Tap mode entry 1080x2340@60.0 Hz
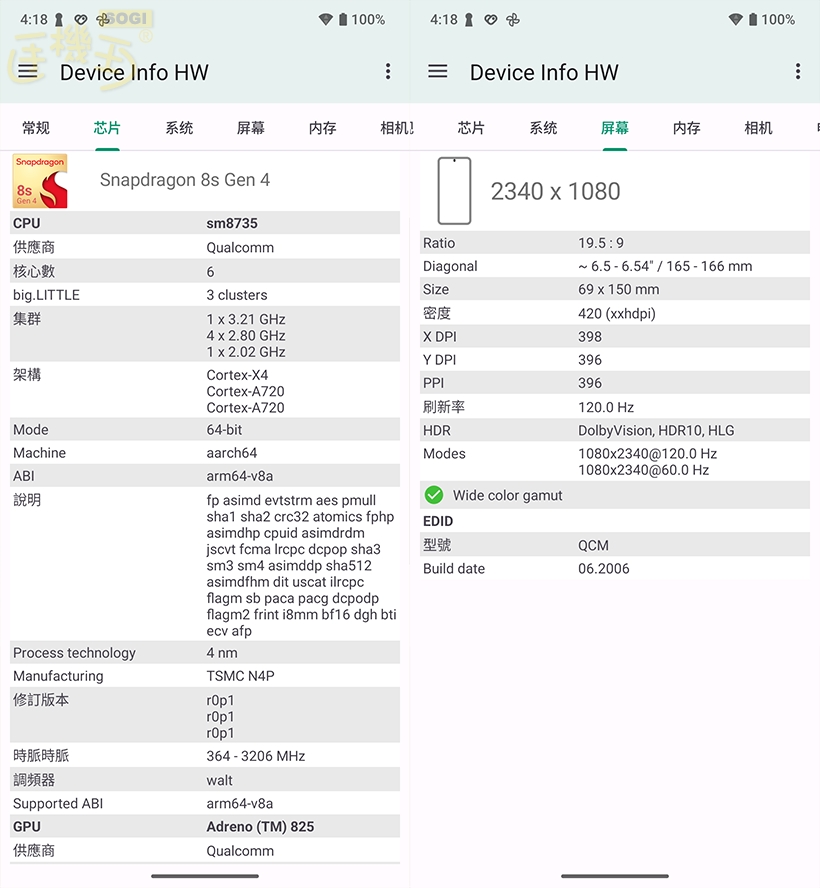 click(643, 470)
